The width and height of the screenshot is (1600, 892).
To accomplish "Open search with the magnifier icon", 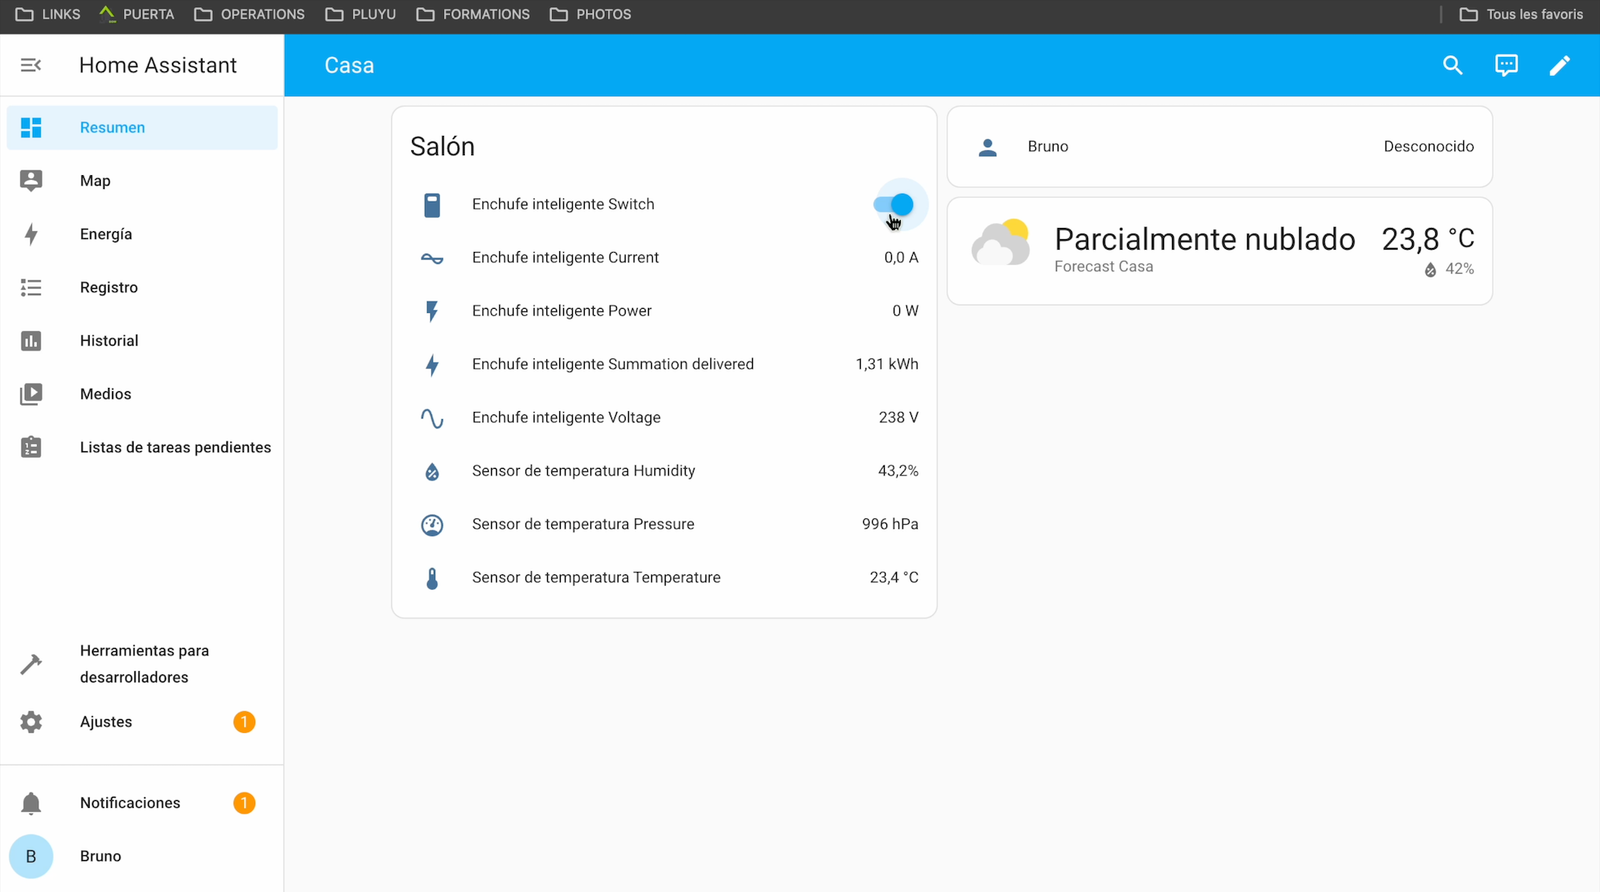I will pyautogui.click(x=1453, y=65).
